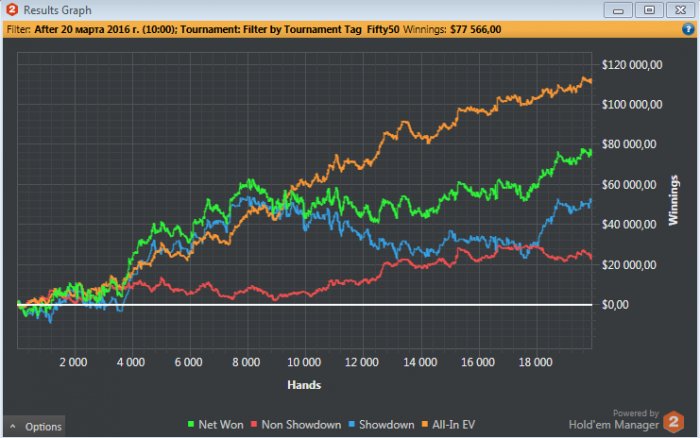Minimize the Results Graph window
The width and height of the screenshot is (700, 438).
(618, 10)
